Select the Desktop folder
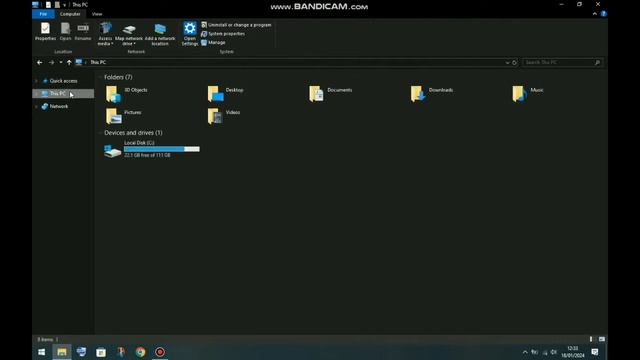The width and height of the screenshot is (640, 360). point(225,93)
